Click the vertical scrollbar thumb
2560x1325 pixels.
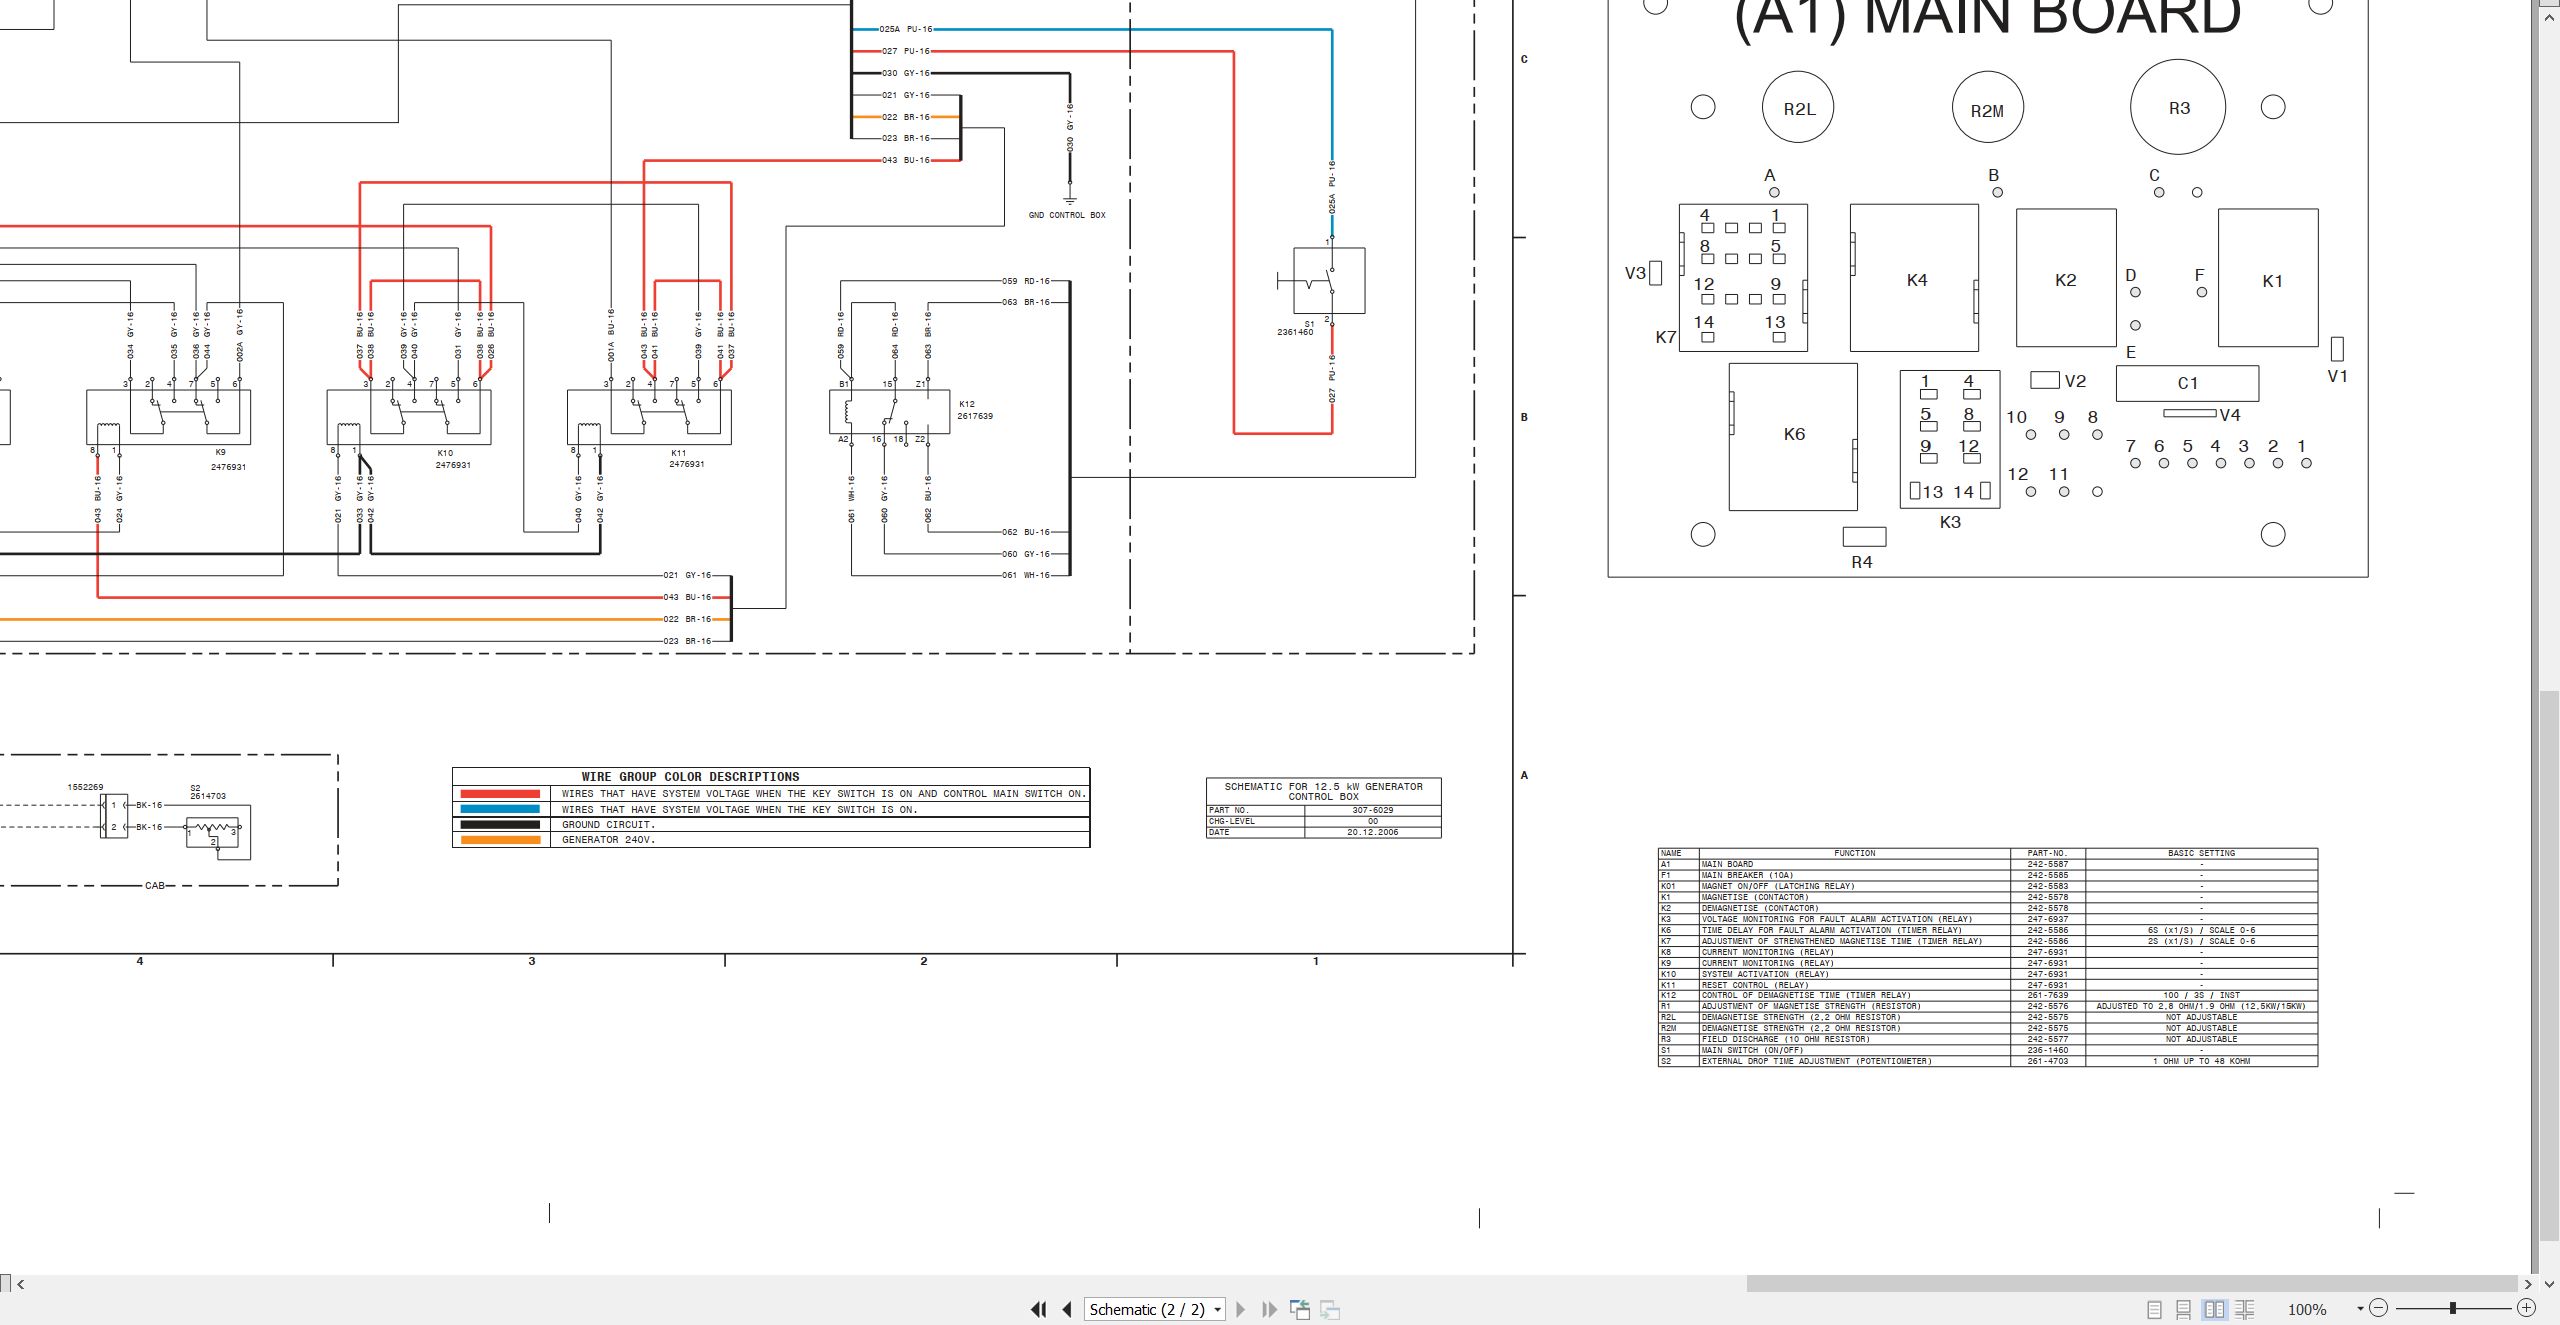(x=2550, y=965)
